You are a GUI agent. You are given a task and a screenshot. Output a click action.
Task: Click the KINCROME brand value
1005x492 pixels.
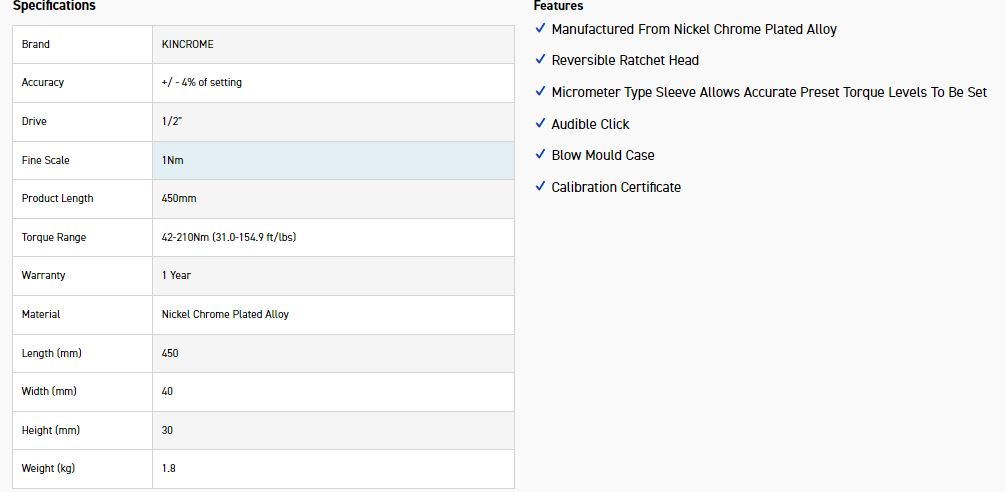[187, 44]
